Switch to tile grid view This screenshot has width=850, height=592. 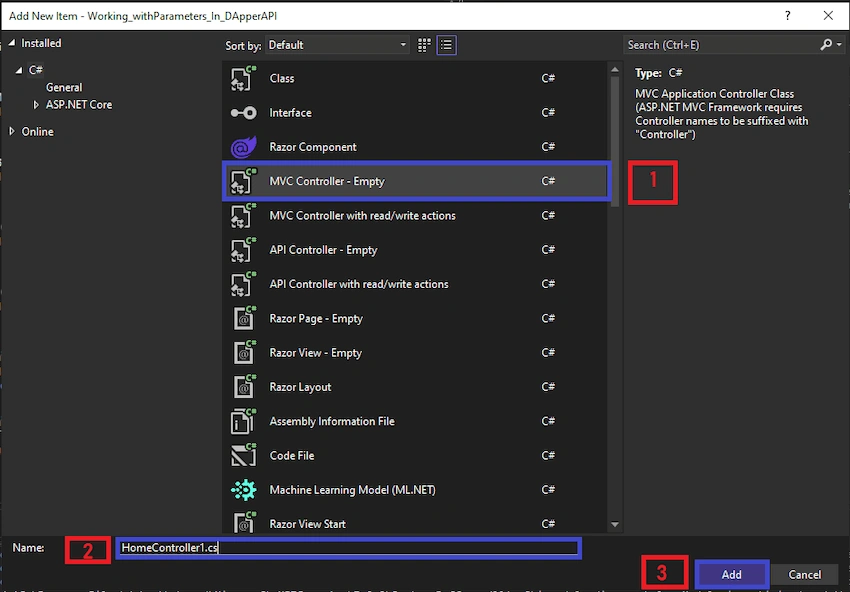(424, 45)
